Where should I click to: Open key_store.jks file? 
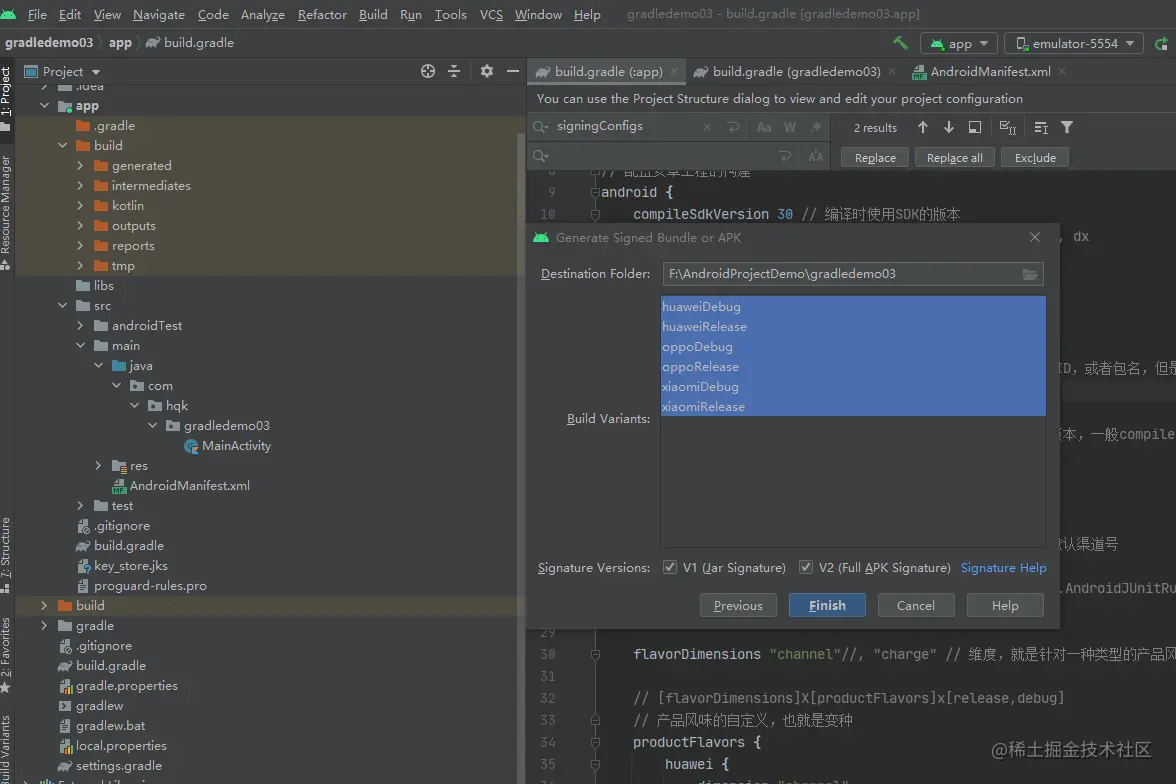[122, 566]
